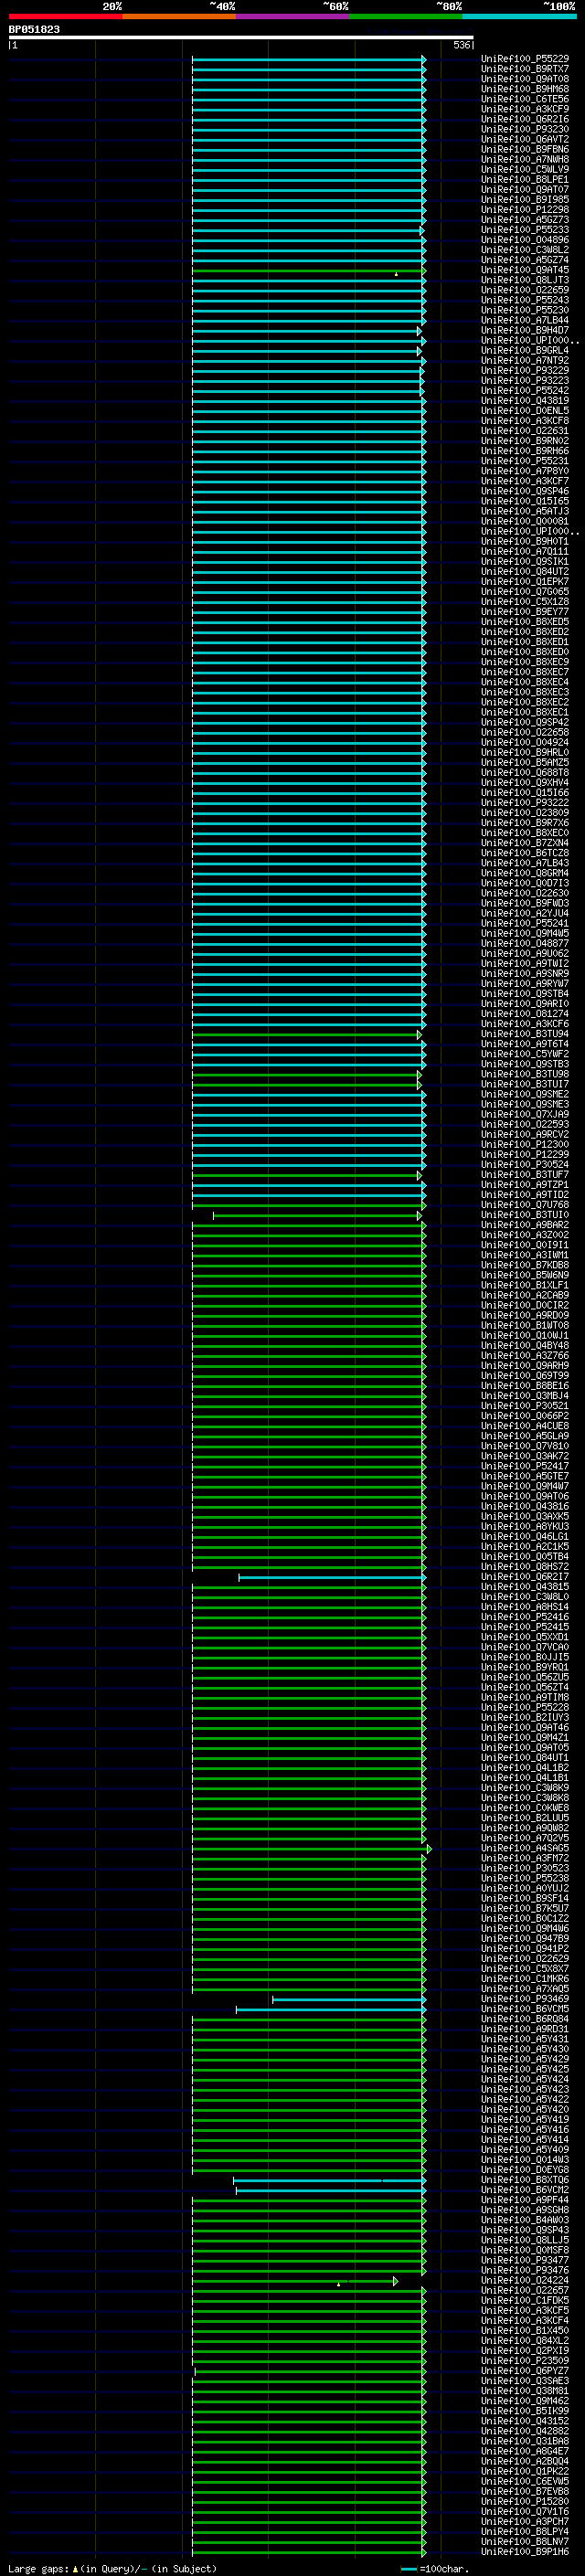Select hit label UniRef100_O22659

coord(525,290)
